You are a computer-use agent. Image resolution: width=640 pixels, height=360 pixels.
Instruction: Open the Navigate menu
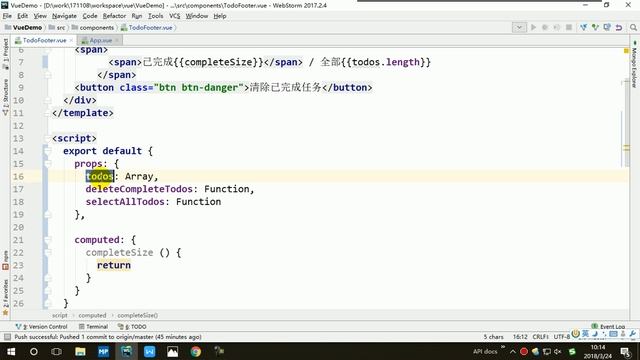pos(64,16)
